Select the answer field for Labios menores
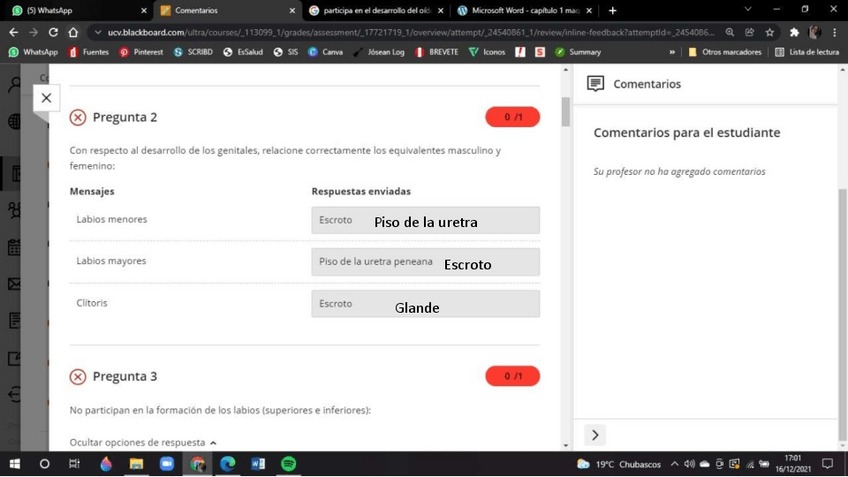 pyautogui.click(x=425, y=220)
